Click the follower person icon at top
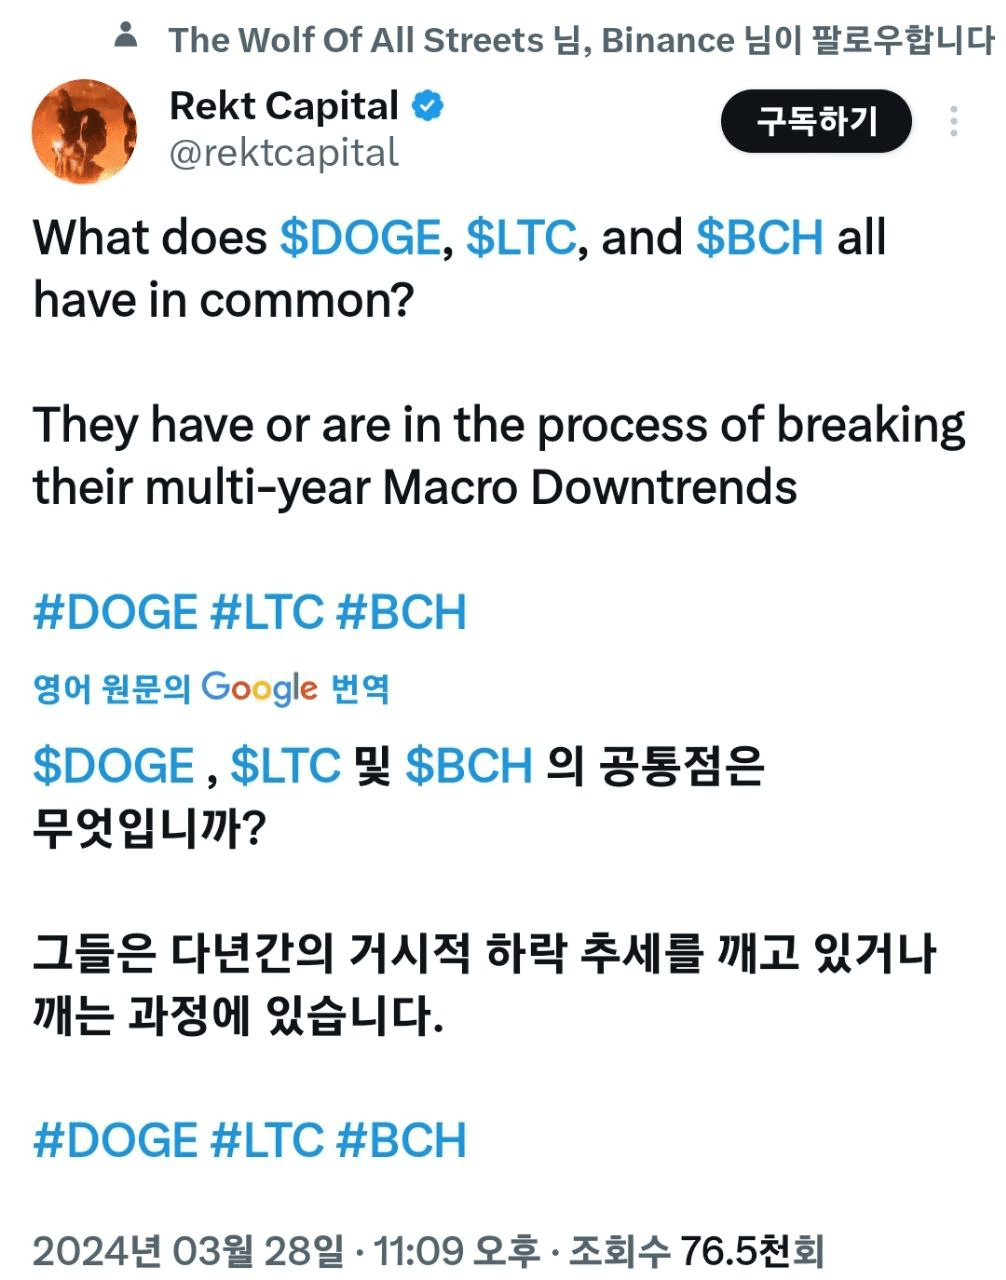 tap(126, 36)
